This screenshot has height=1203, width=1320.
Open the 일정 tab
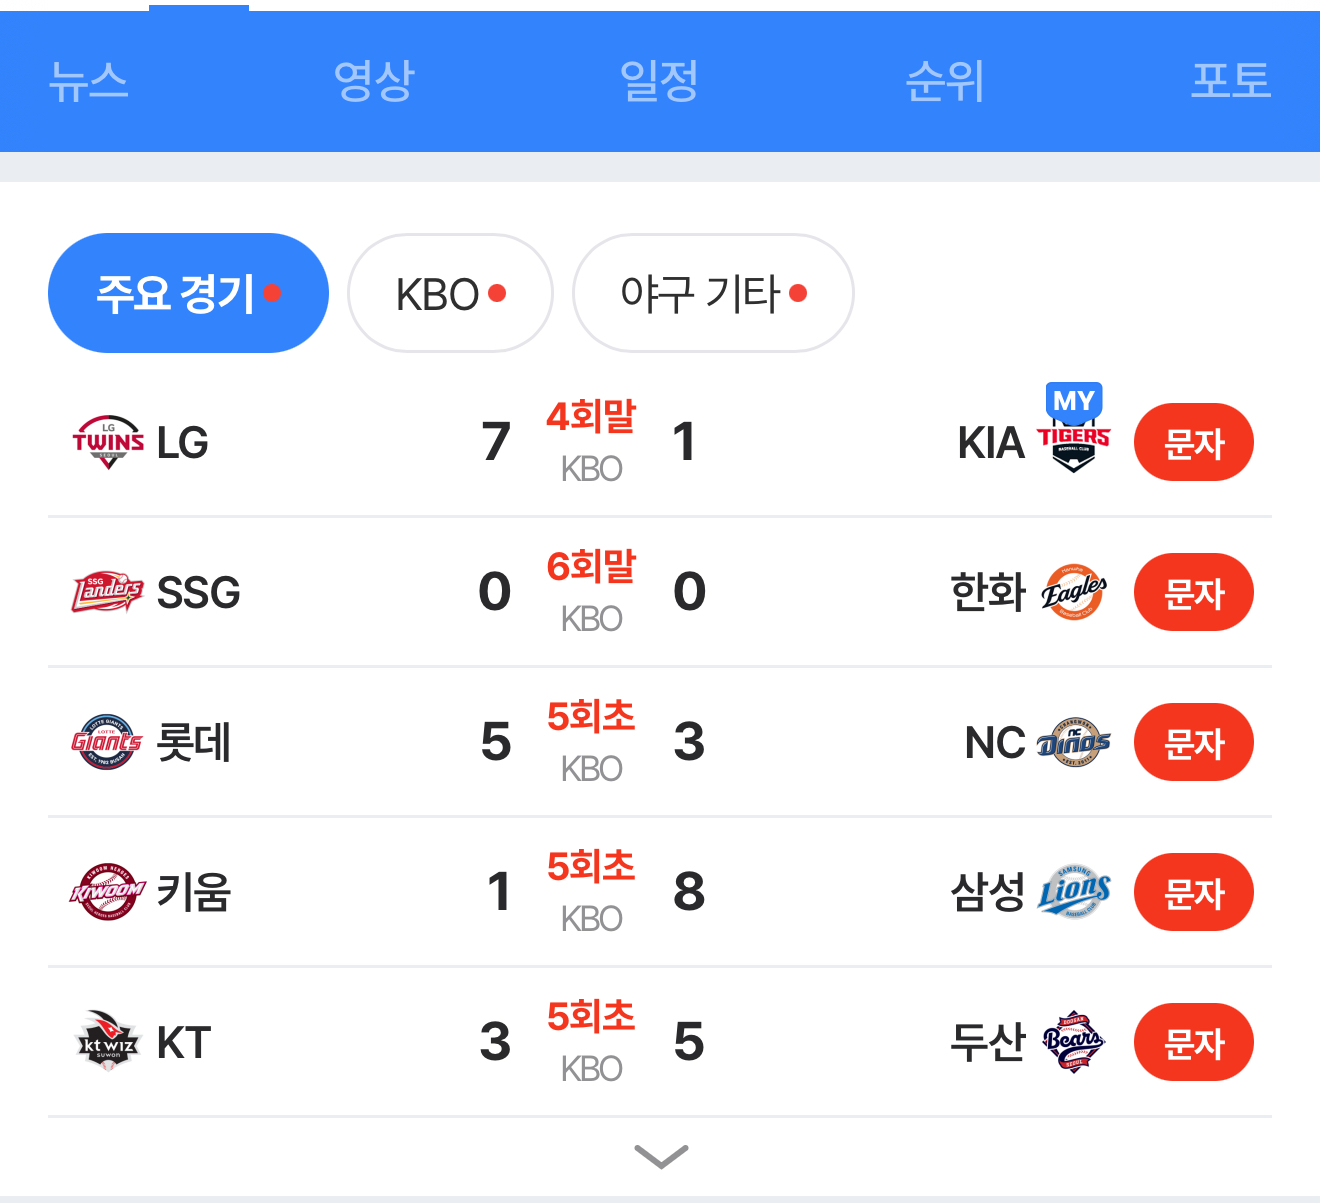[x=659, y=81]
